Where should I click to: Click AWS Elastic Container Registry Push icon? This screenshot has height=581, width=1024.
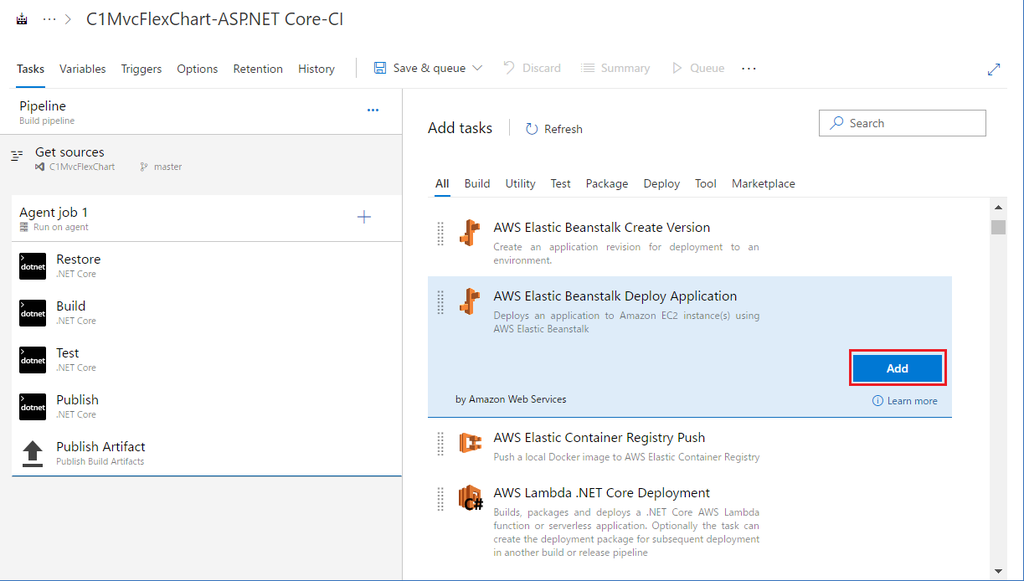tap(470, 443)
